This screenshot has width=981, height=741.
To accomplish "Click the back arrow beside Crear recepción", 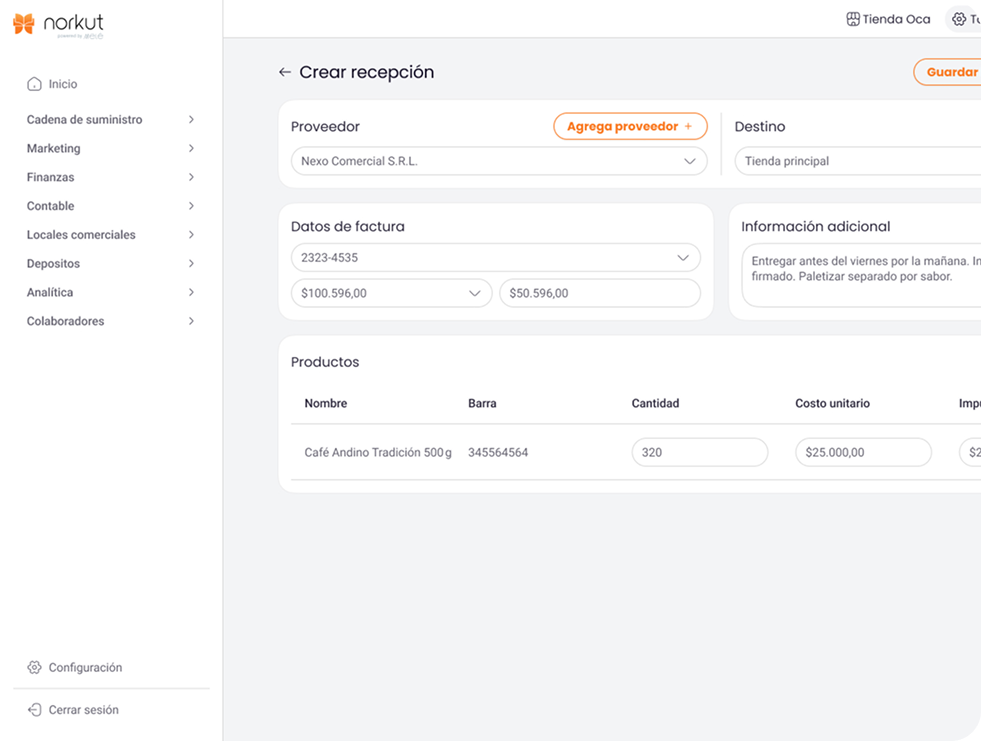I will tap(285, 72).
